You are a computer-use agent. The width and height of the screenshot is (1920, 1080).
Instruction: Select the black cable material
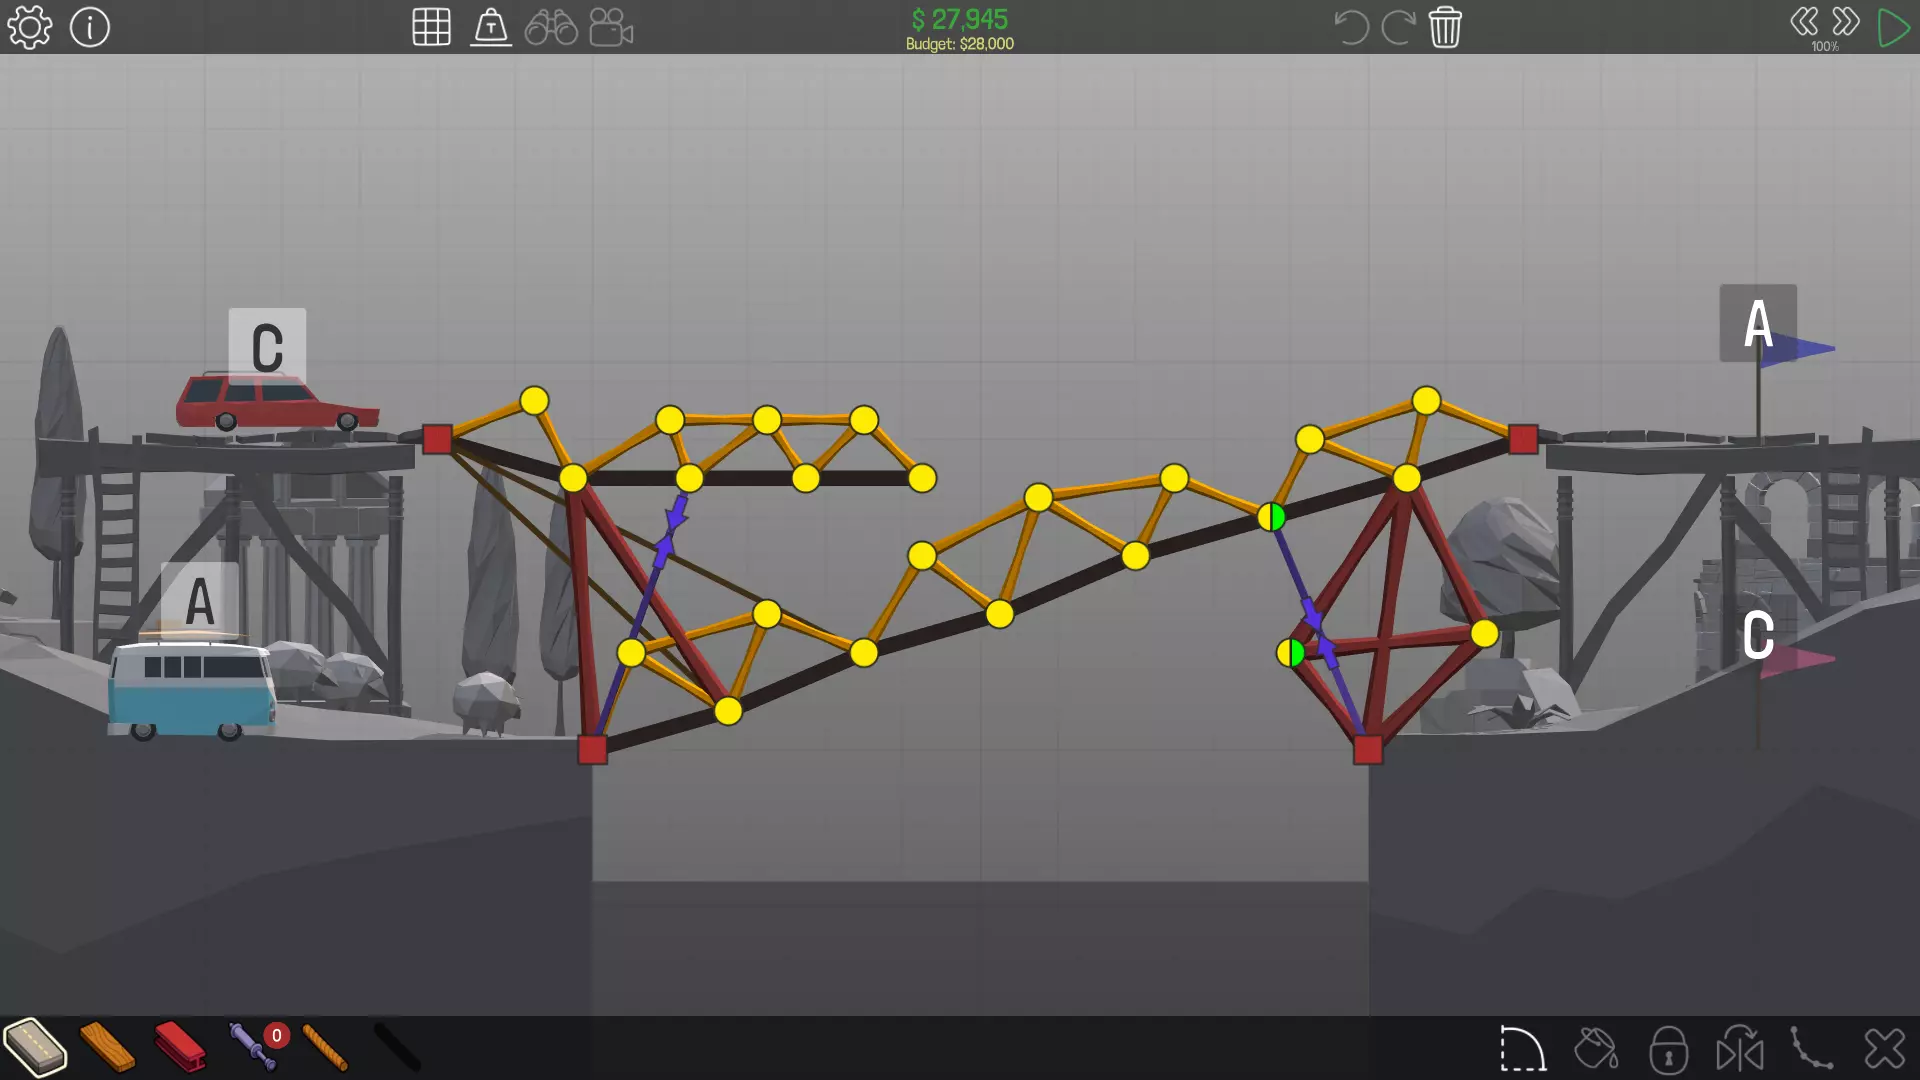pyautogui.click(x=397, y=1047)
